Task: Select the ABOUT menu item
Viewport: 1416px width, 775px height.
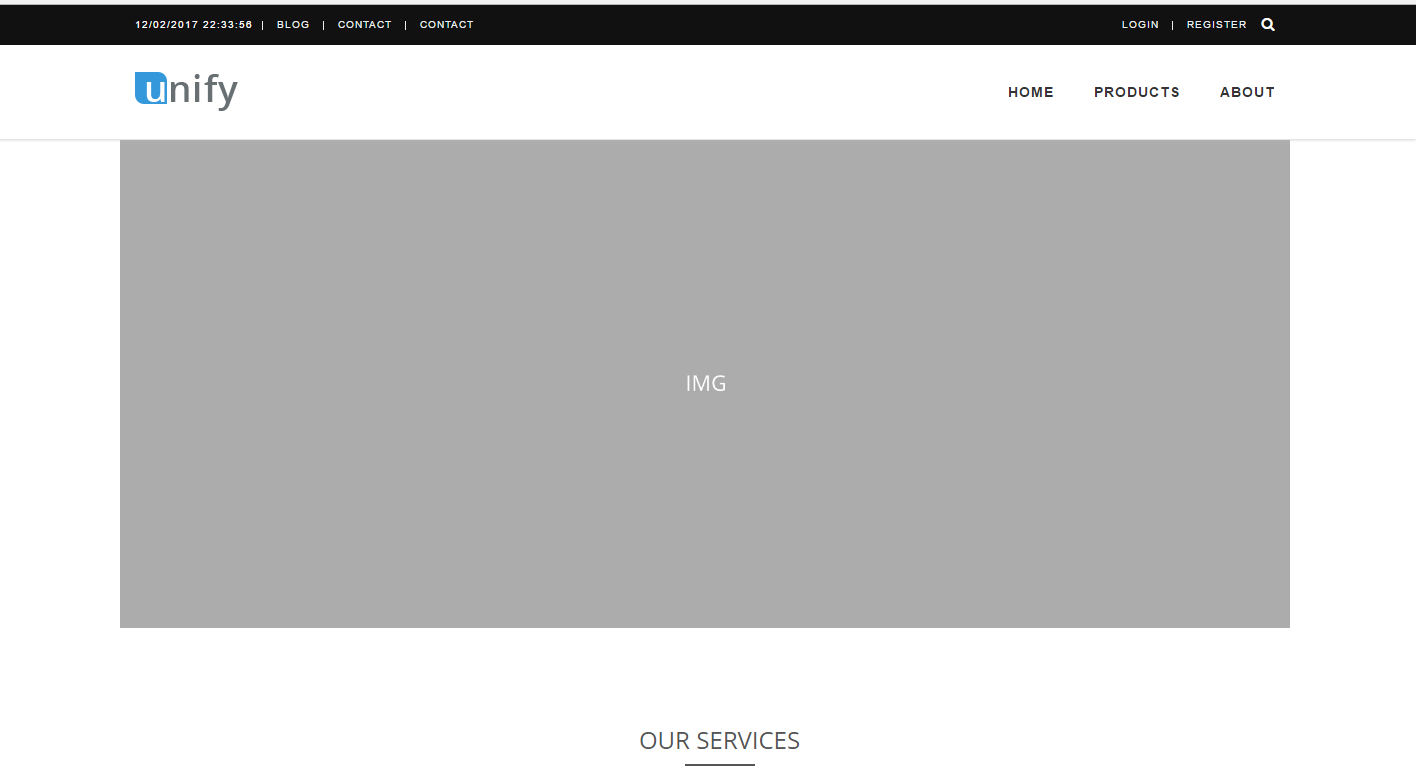Action: [x=1247, y=92]
